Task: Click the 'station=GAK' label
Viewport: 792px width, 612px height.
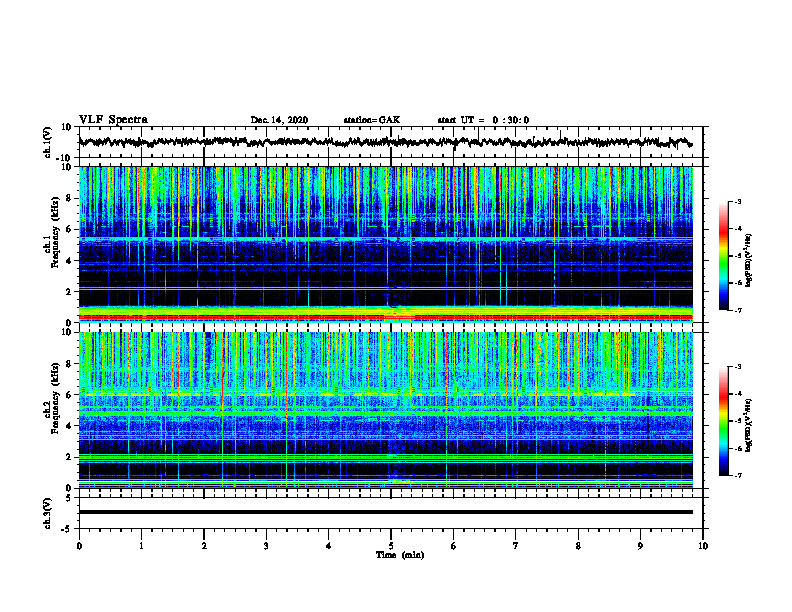Action: (x=372, y=120)
